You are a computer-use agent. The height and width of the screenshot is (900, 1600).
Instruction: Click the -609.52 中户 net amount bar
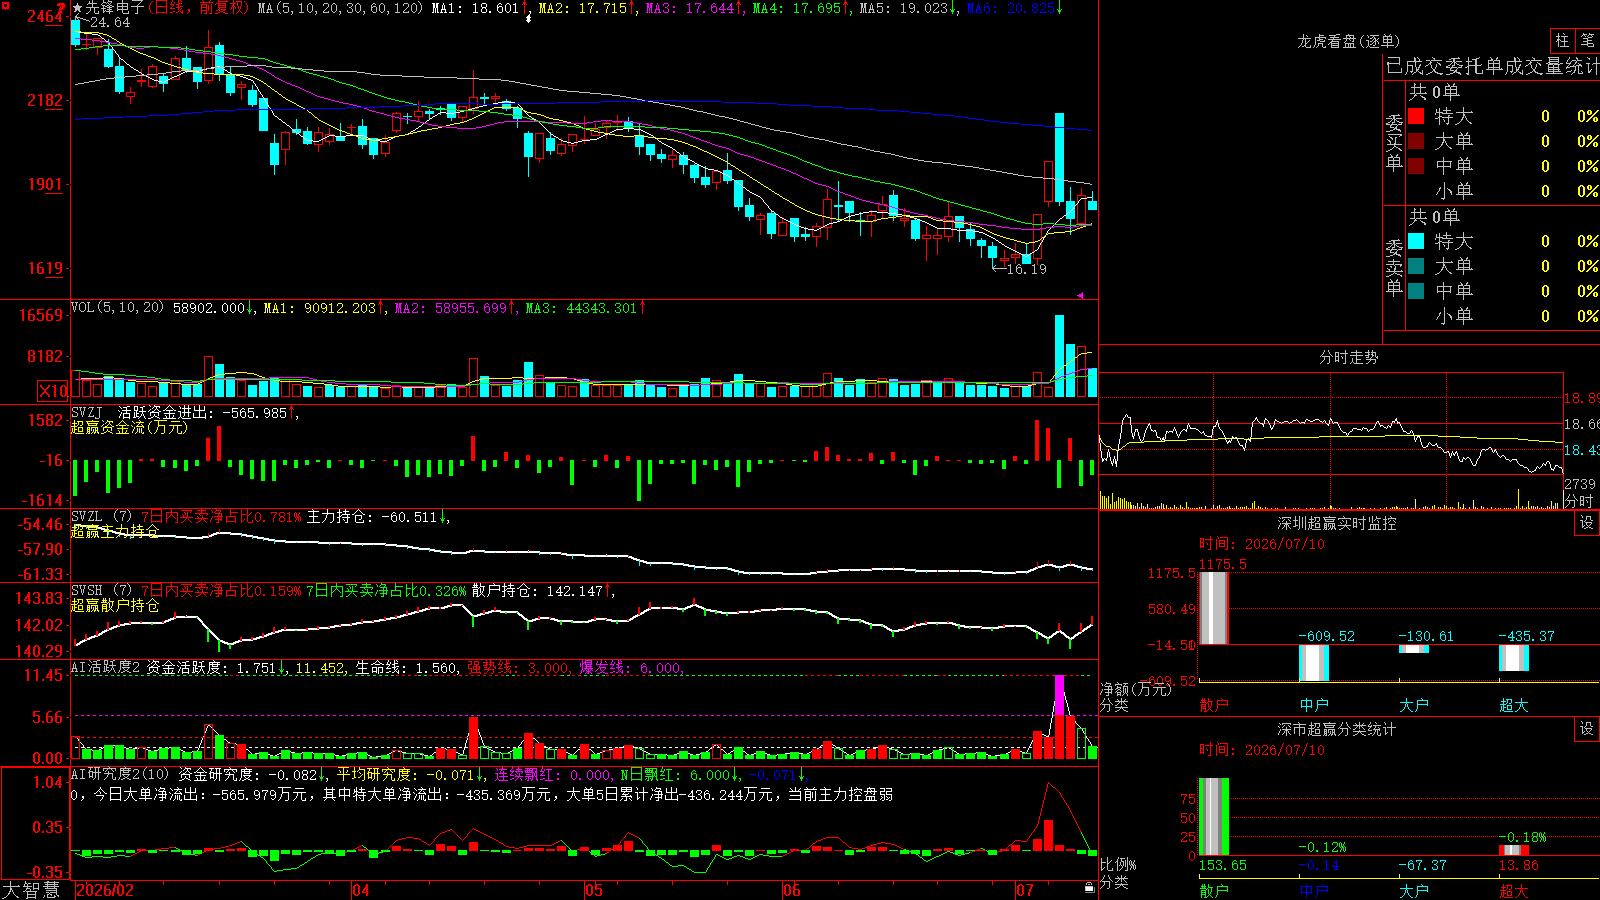(1314, 663)
